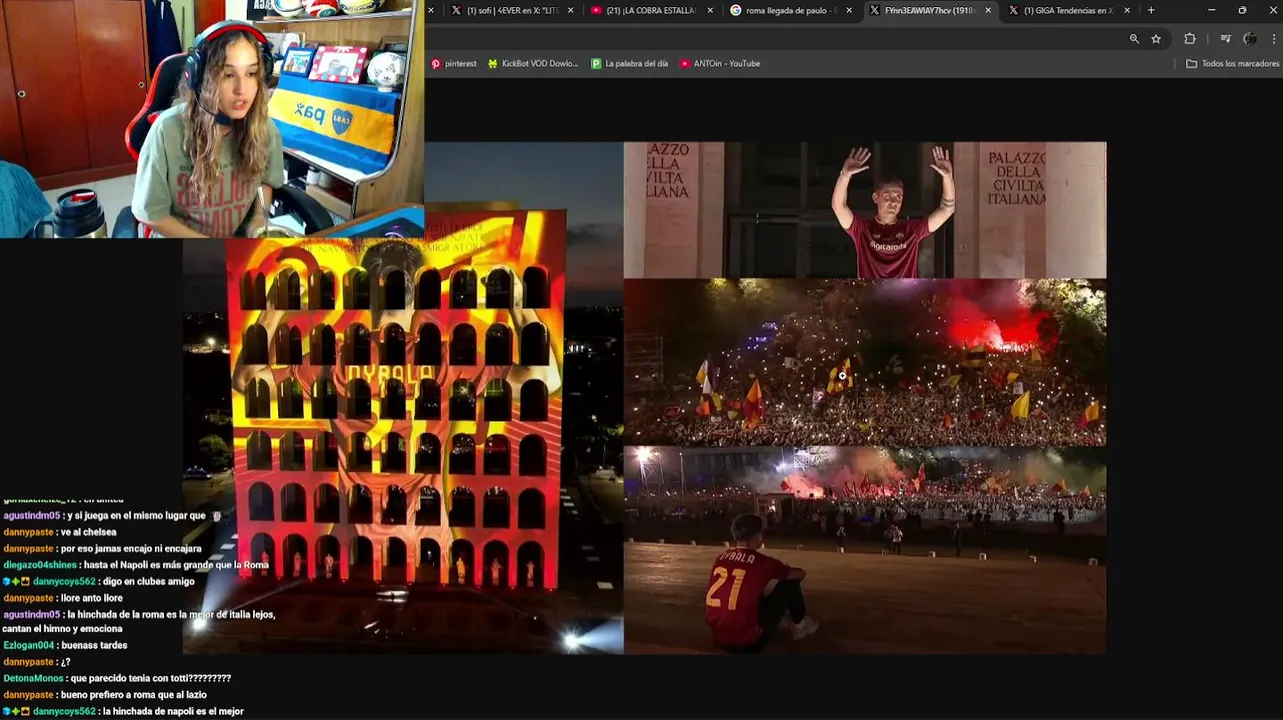Click chat message 'llore anto llore'

pos(94,598)
